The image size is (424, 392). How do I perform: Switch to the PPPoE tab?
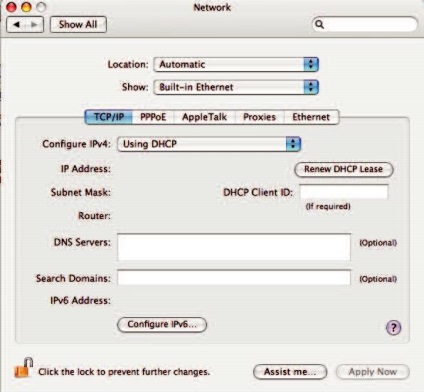pyautogui.click(x=153, y=117)
